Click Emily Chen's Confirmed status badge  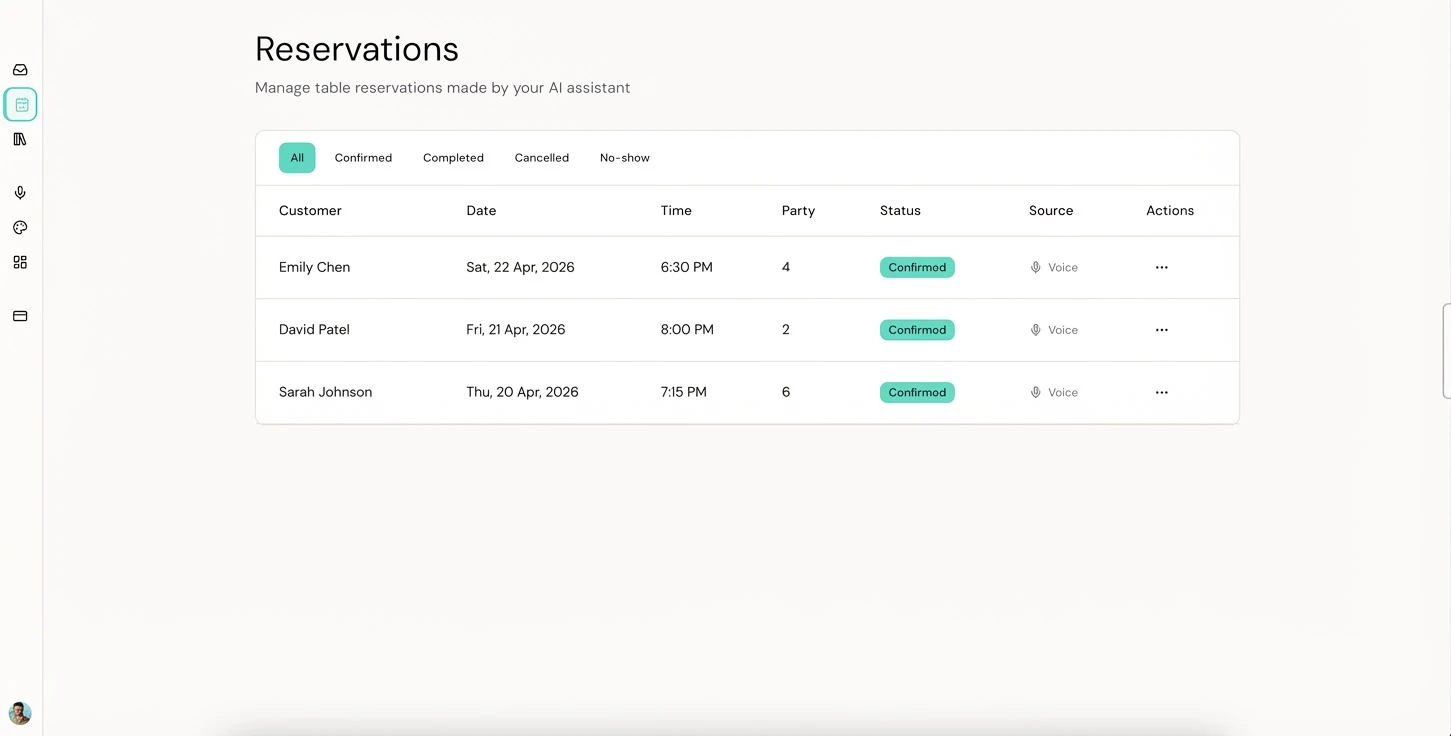point(917,268)
